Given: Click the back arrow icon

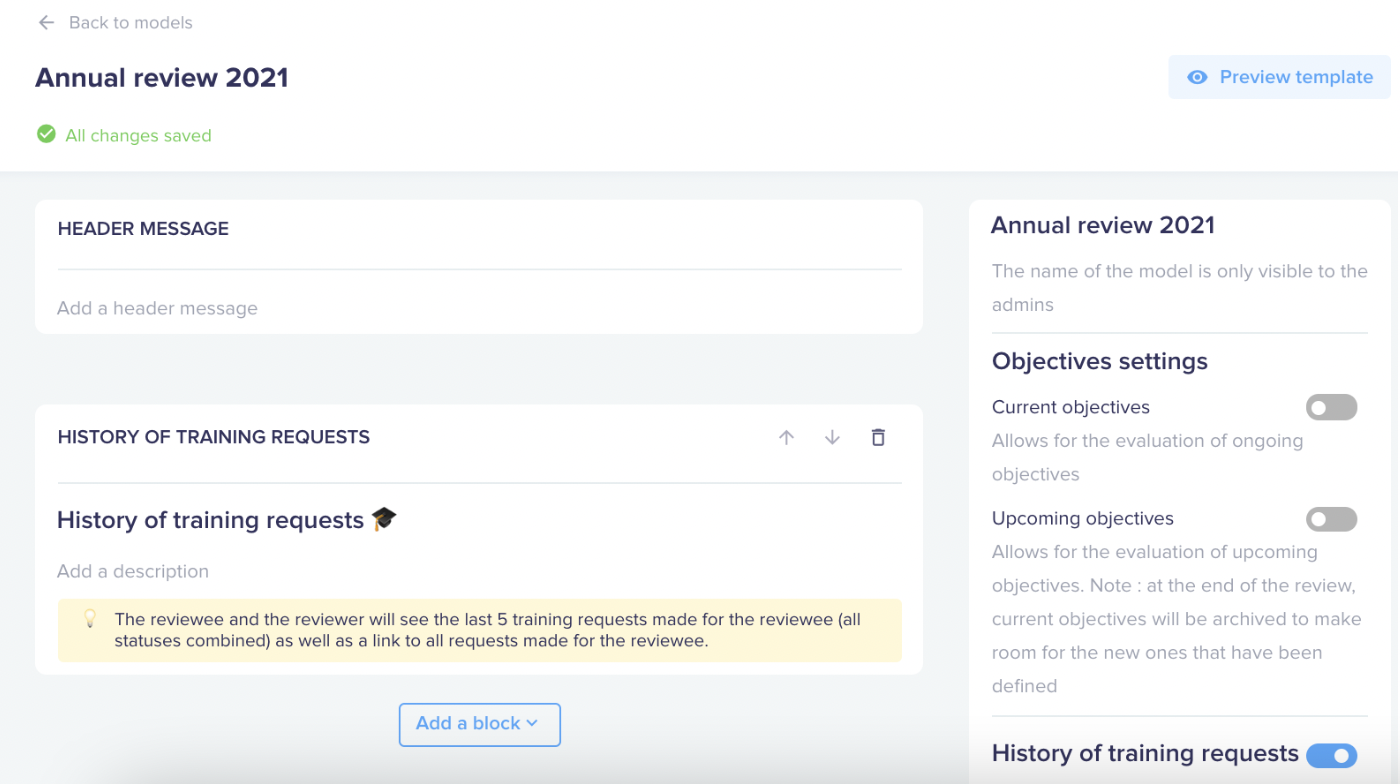Looking at the screenshot, I should (x=46, y=22).
